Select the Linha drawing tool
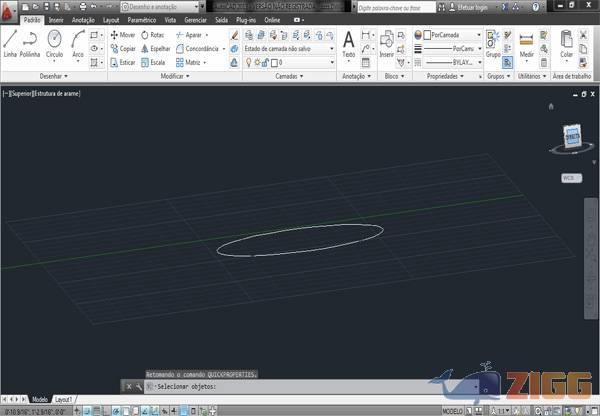Viewport: 600px width, 416px height. (x=10, y=44)
